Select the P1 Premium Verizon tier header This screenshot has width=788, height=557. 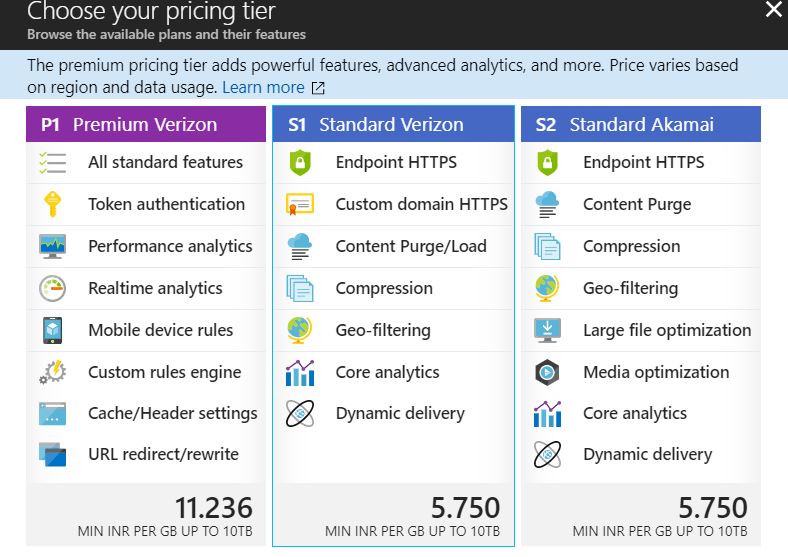click(x=145, y=125)
